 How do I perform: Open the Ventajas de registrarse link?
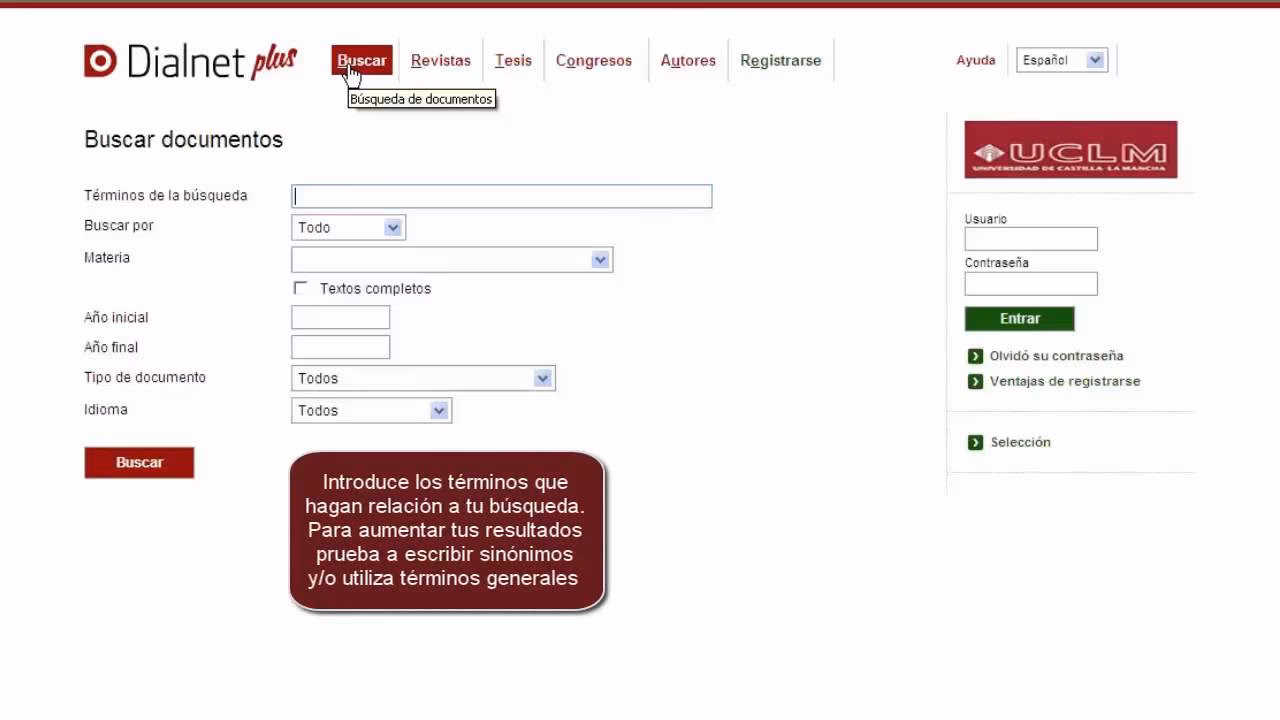(x=1065, y=381)
